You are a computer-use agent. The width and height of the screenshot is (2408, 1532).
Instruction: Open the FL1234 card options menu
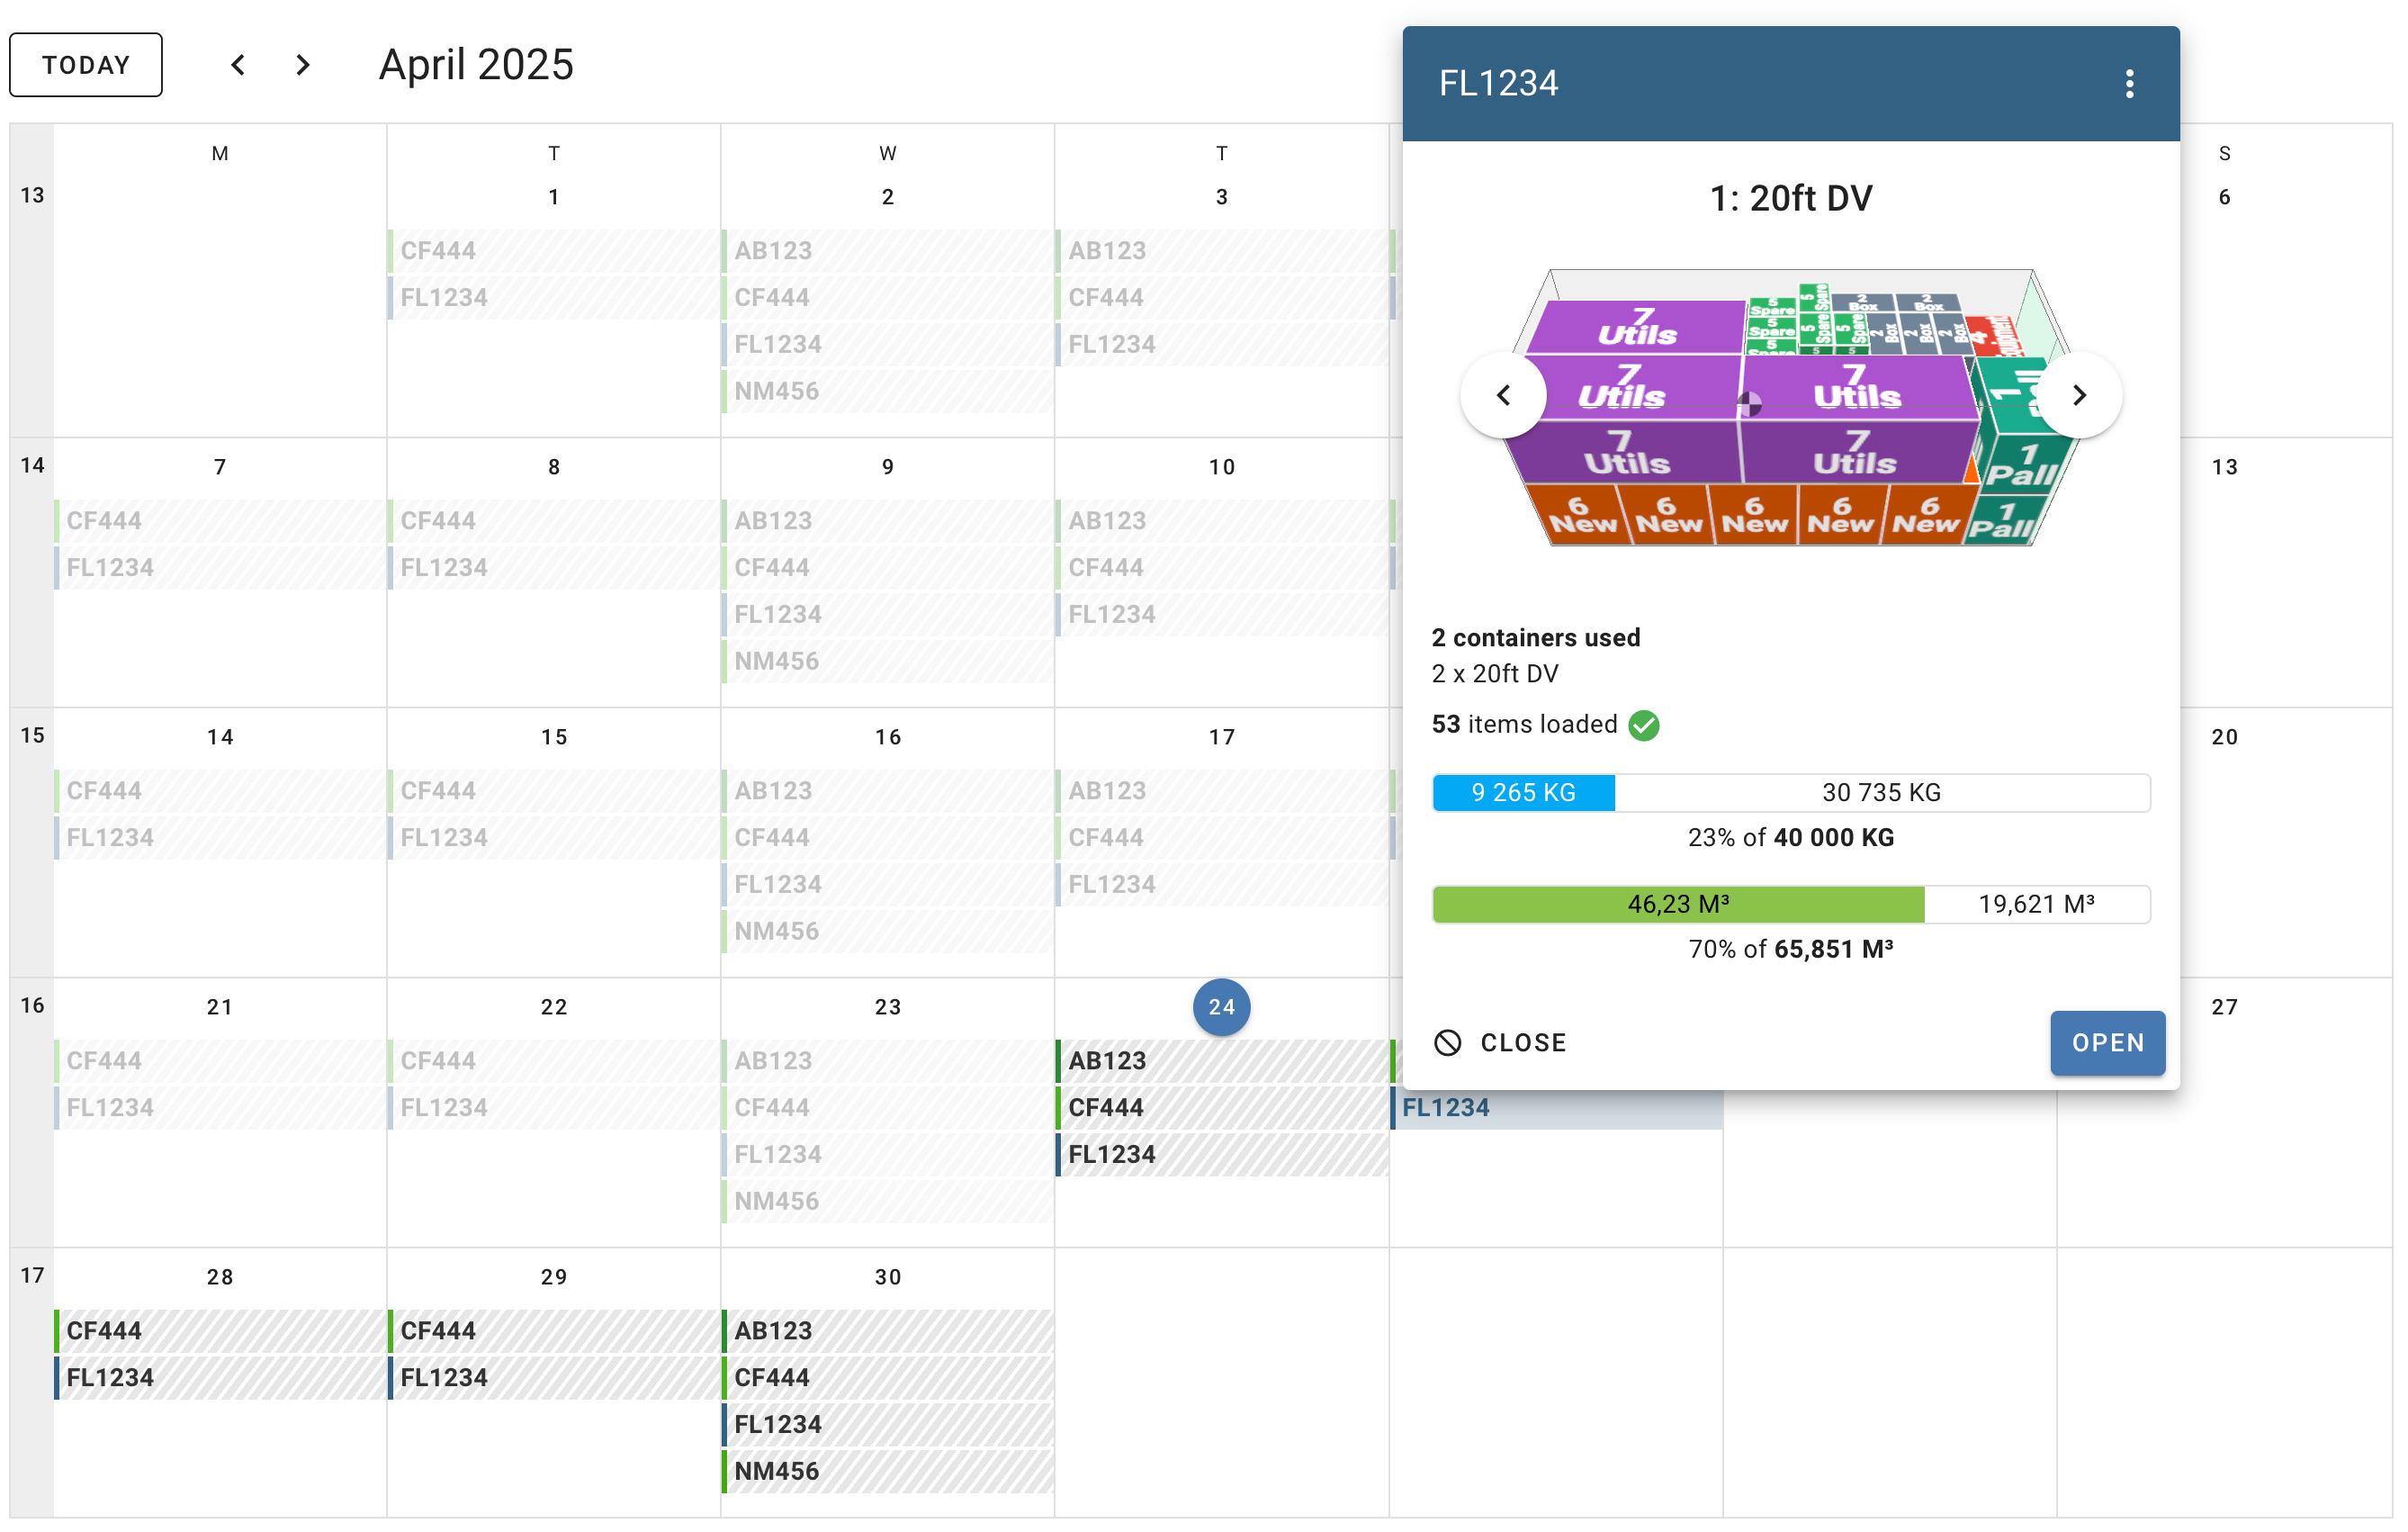pos(2130,84)
